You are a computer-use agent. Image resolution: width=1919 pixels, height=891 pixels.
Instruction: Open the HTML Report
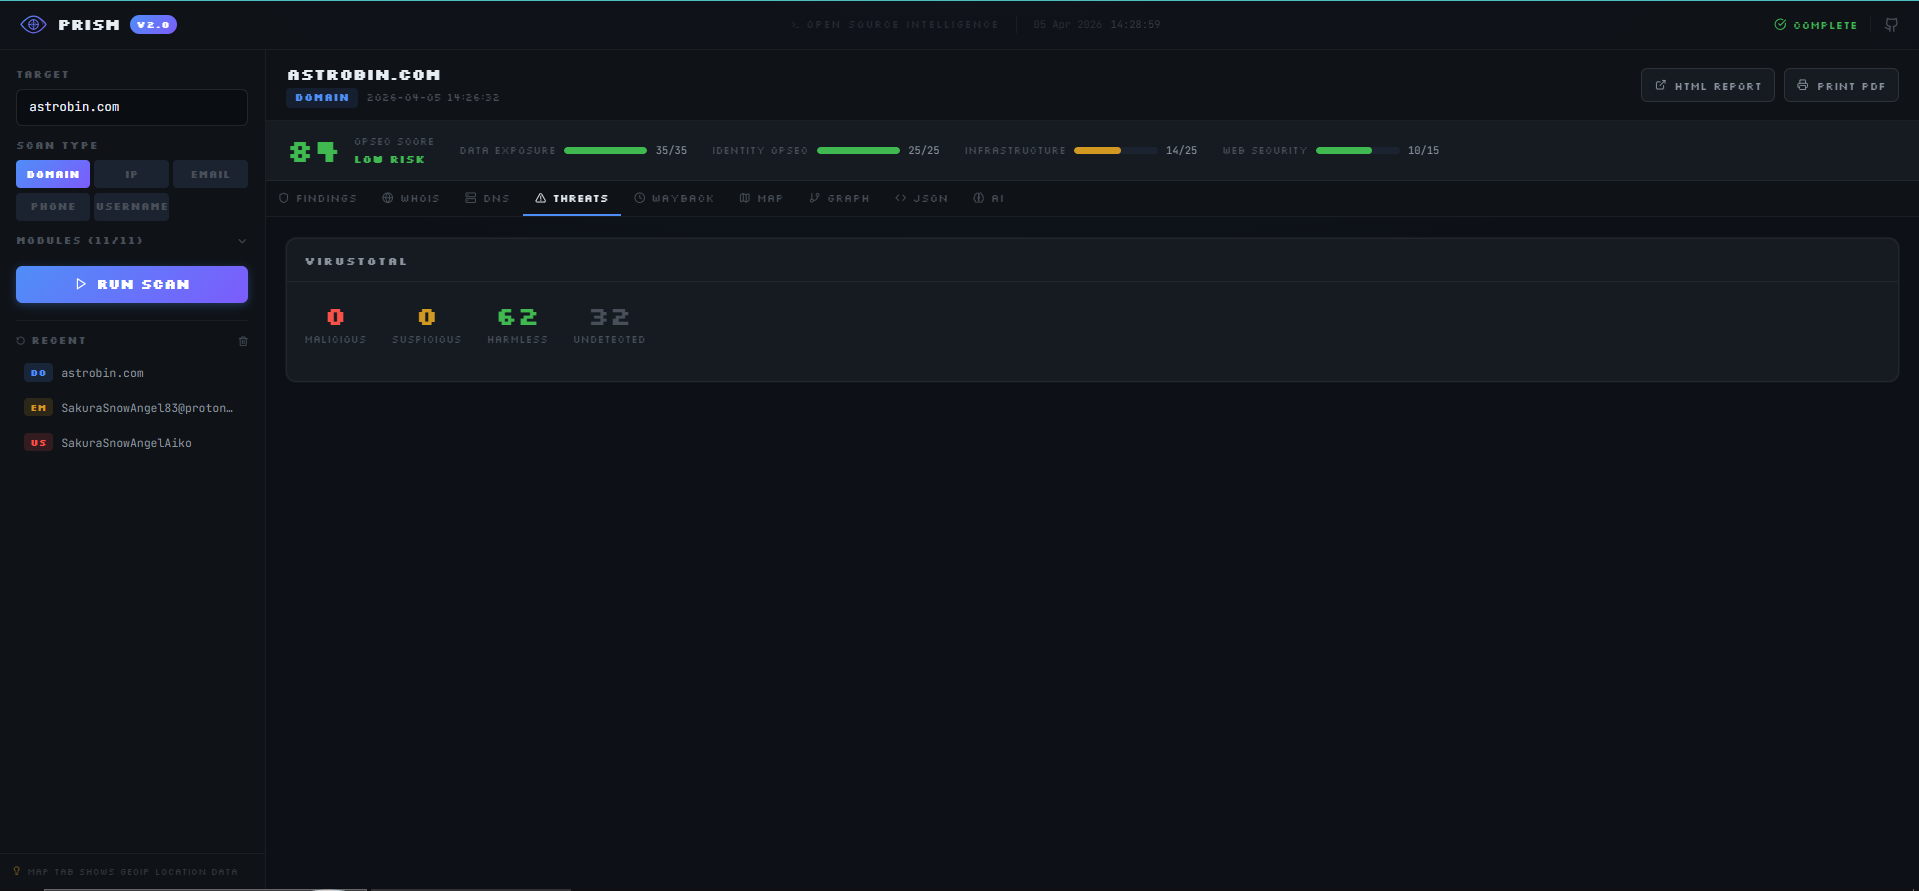tap(1708, 85)
